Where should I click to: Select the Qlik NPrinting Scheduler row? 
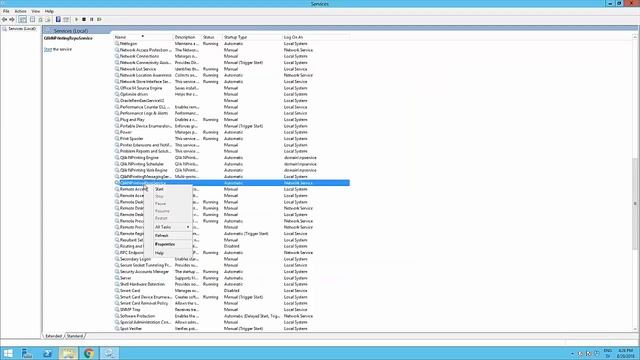click(x=232, y=164)
